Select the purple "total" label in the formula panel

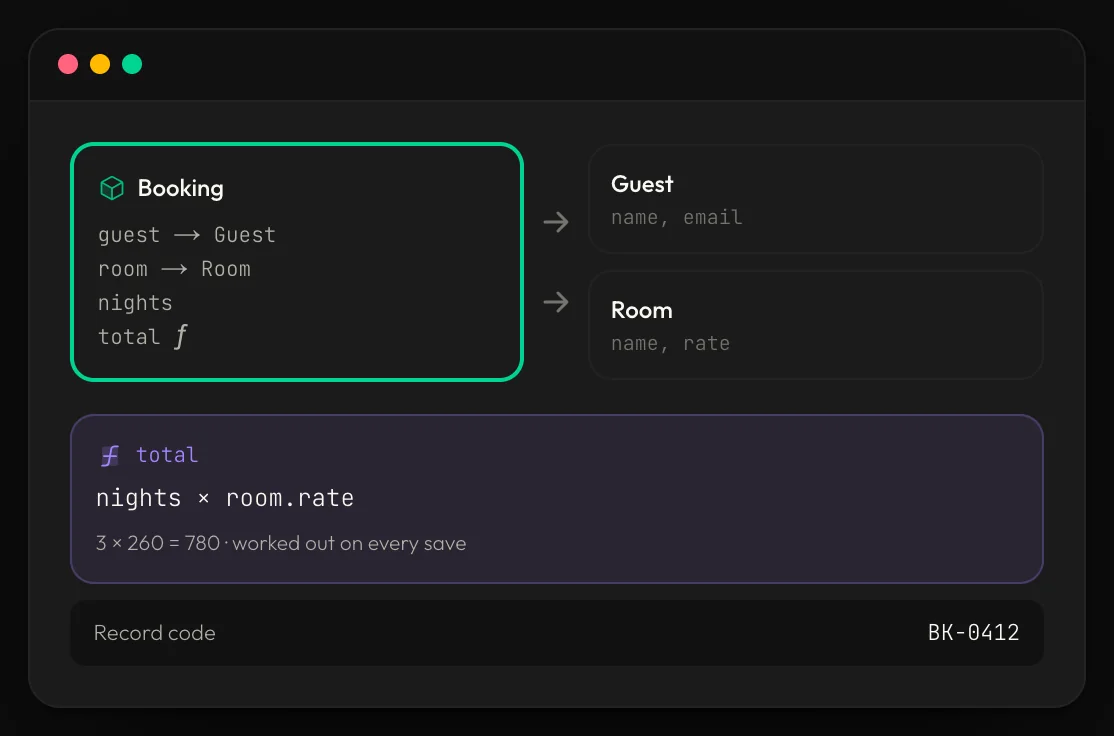(167, 455)
